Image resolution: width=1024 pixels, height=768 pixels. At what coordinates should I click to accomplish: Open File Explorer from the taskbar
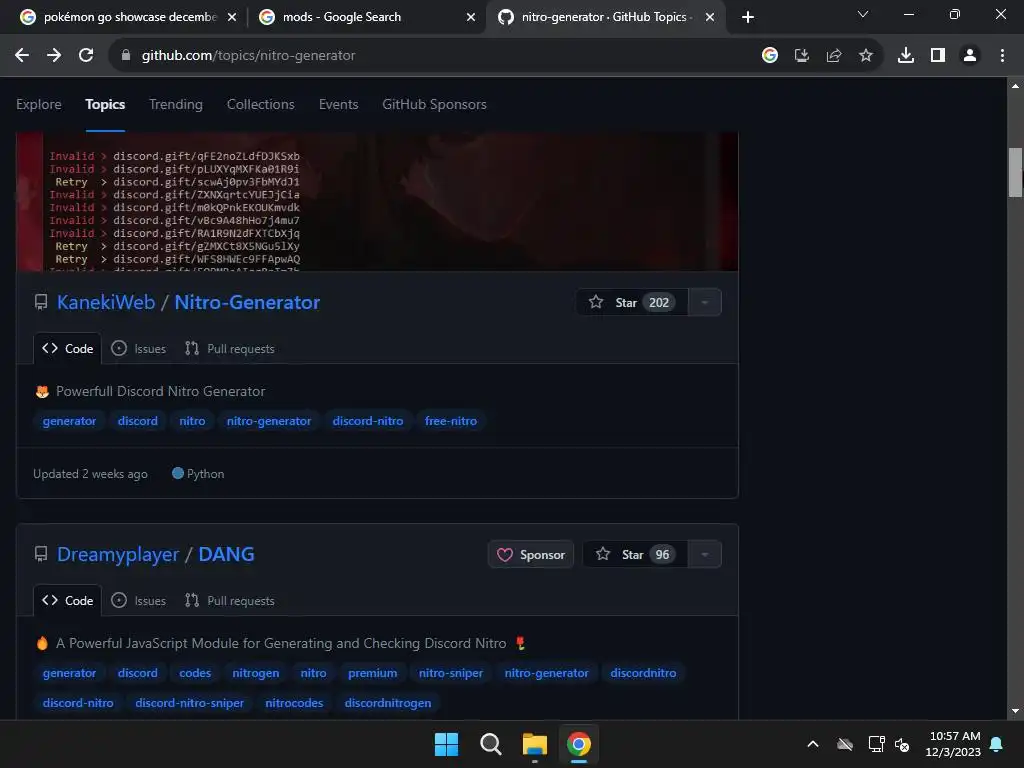click(534, 744)
